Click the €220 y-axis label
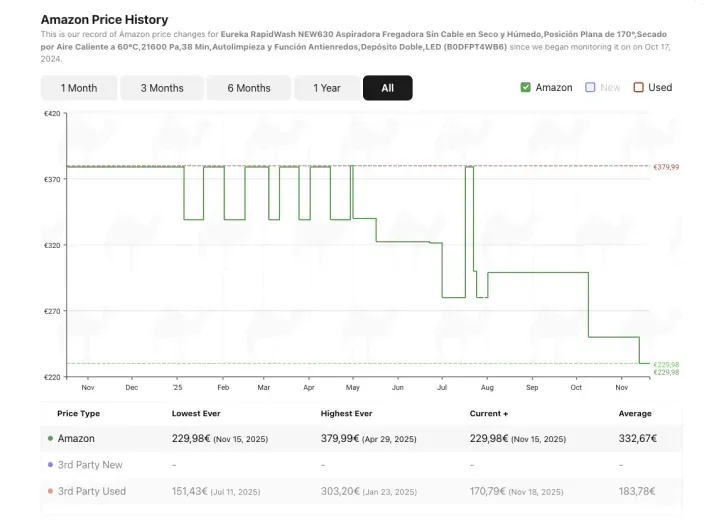This screenshot has width=704, height=528. click(x=52, y=377)
